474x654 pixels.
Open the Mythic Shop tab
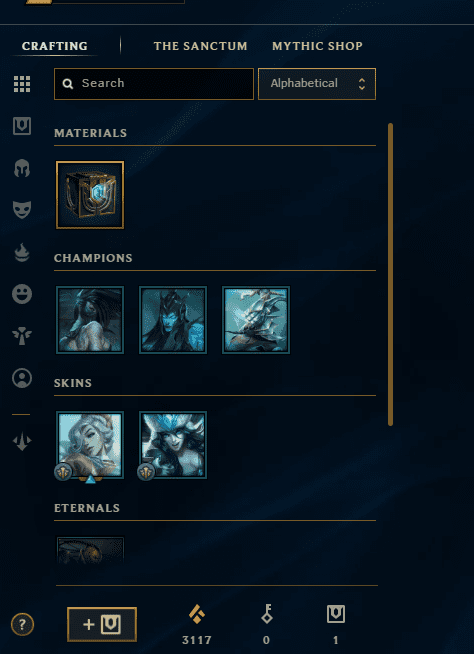click(x=317, y=46)
